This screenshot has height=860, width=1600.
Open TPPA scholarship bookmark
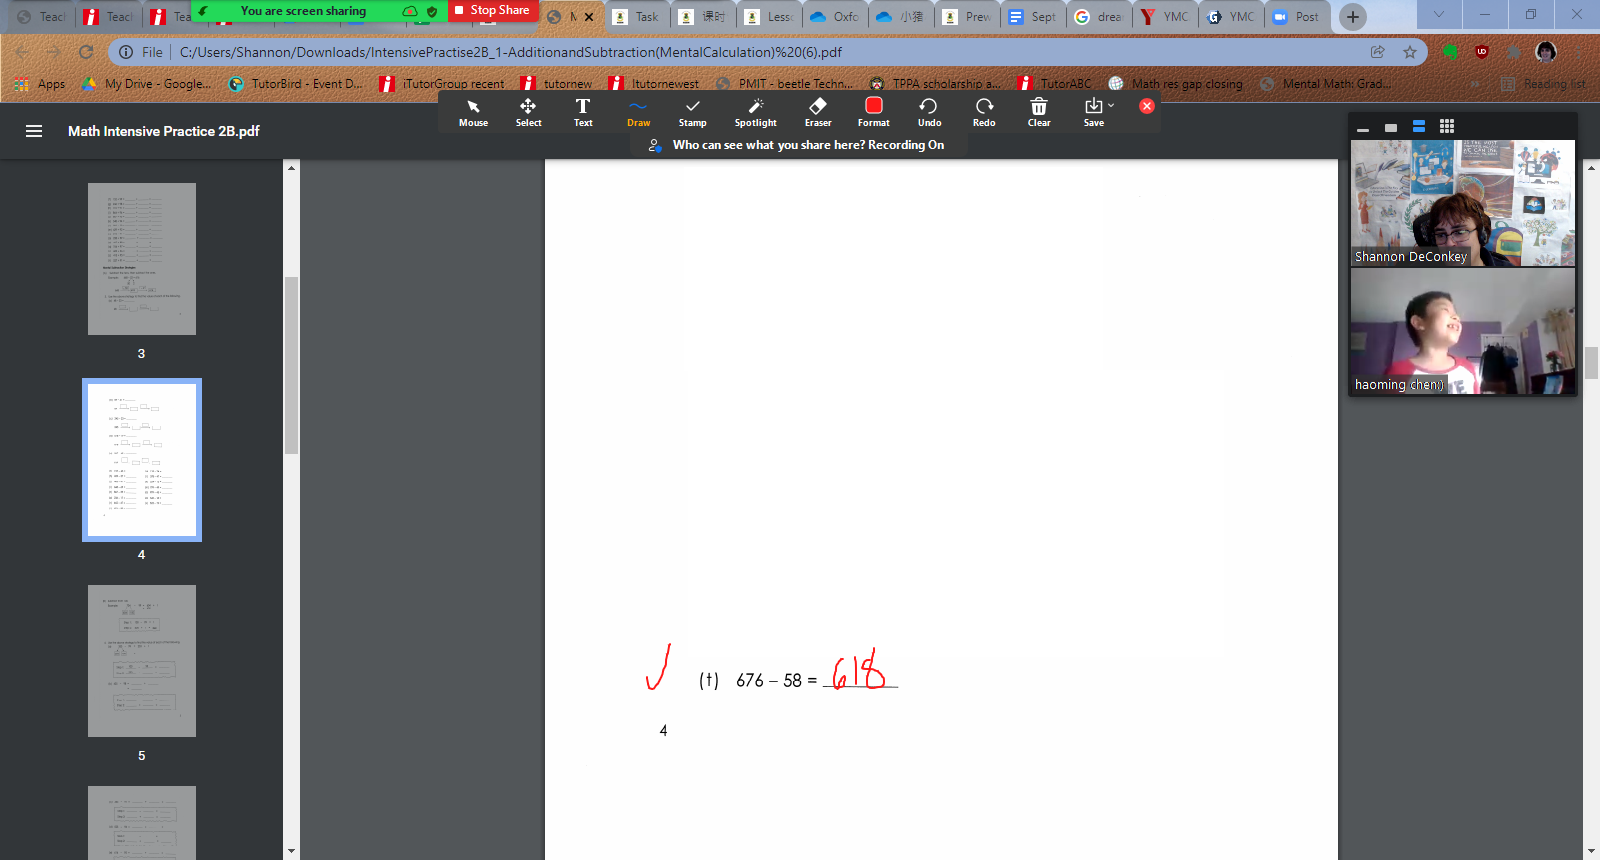coord(935,84)
